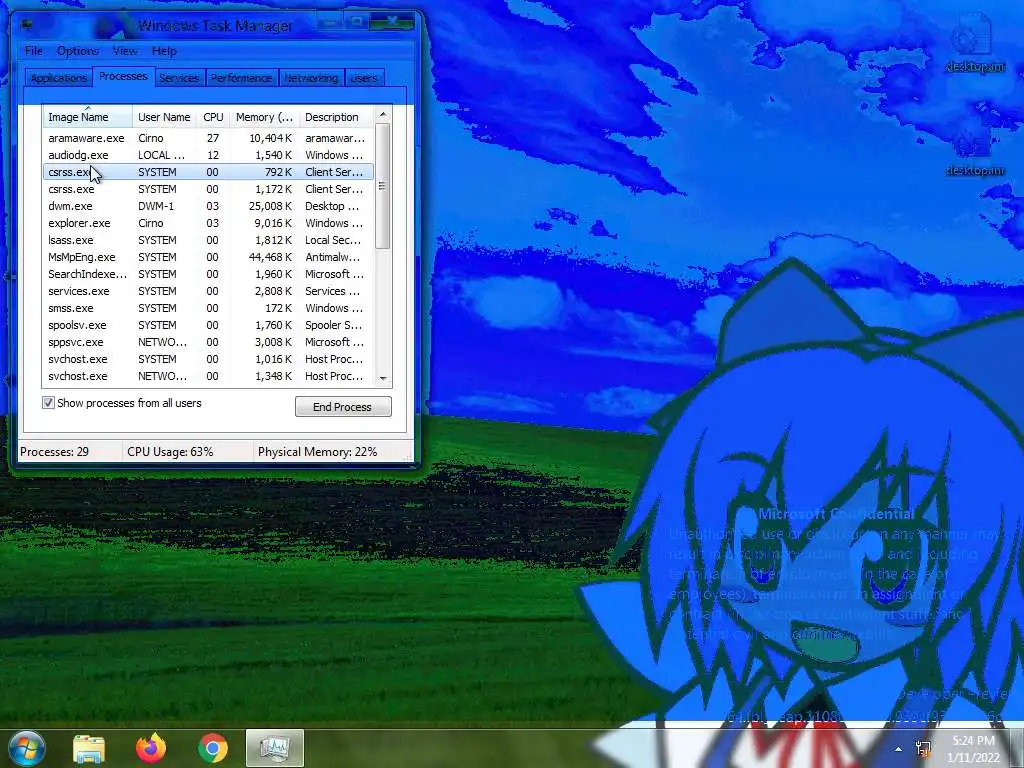
Task: Select the spoolsv.exe process
Action: pos(208,325)
